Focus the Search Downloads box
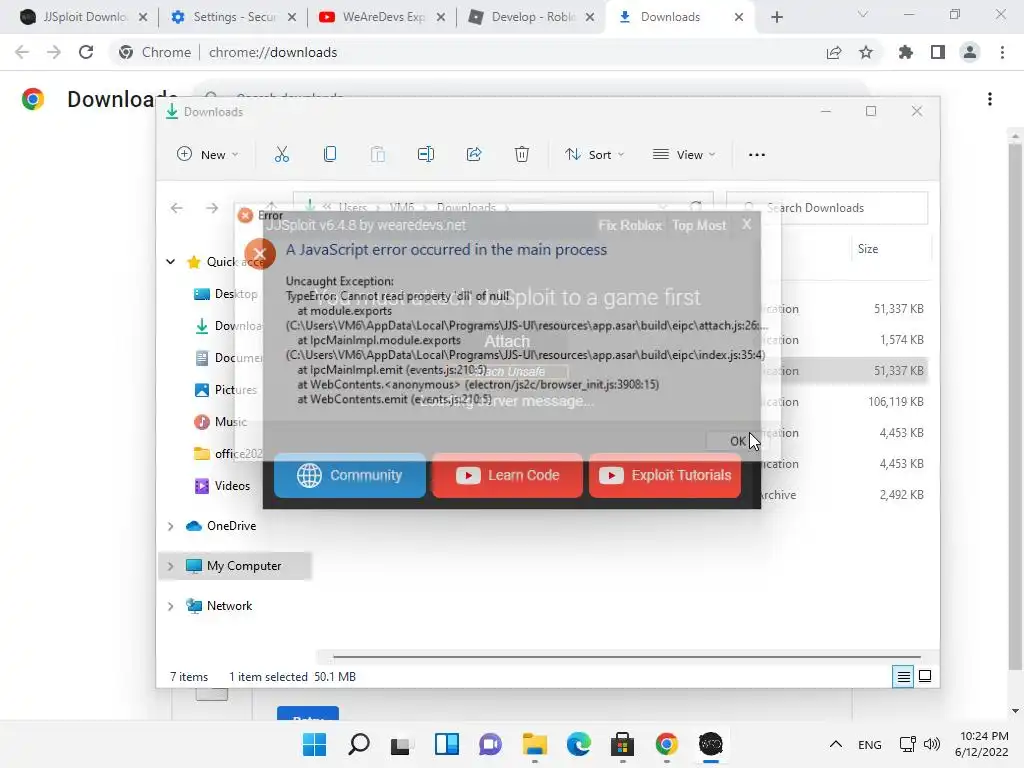This screenshot has height=768, width=1024. tap(827, 208)
